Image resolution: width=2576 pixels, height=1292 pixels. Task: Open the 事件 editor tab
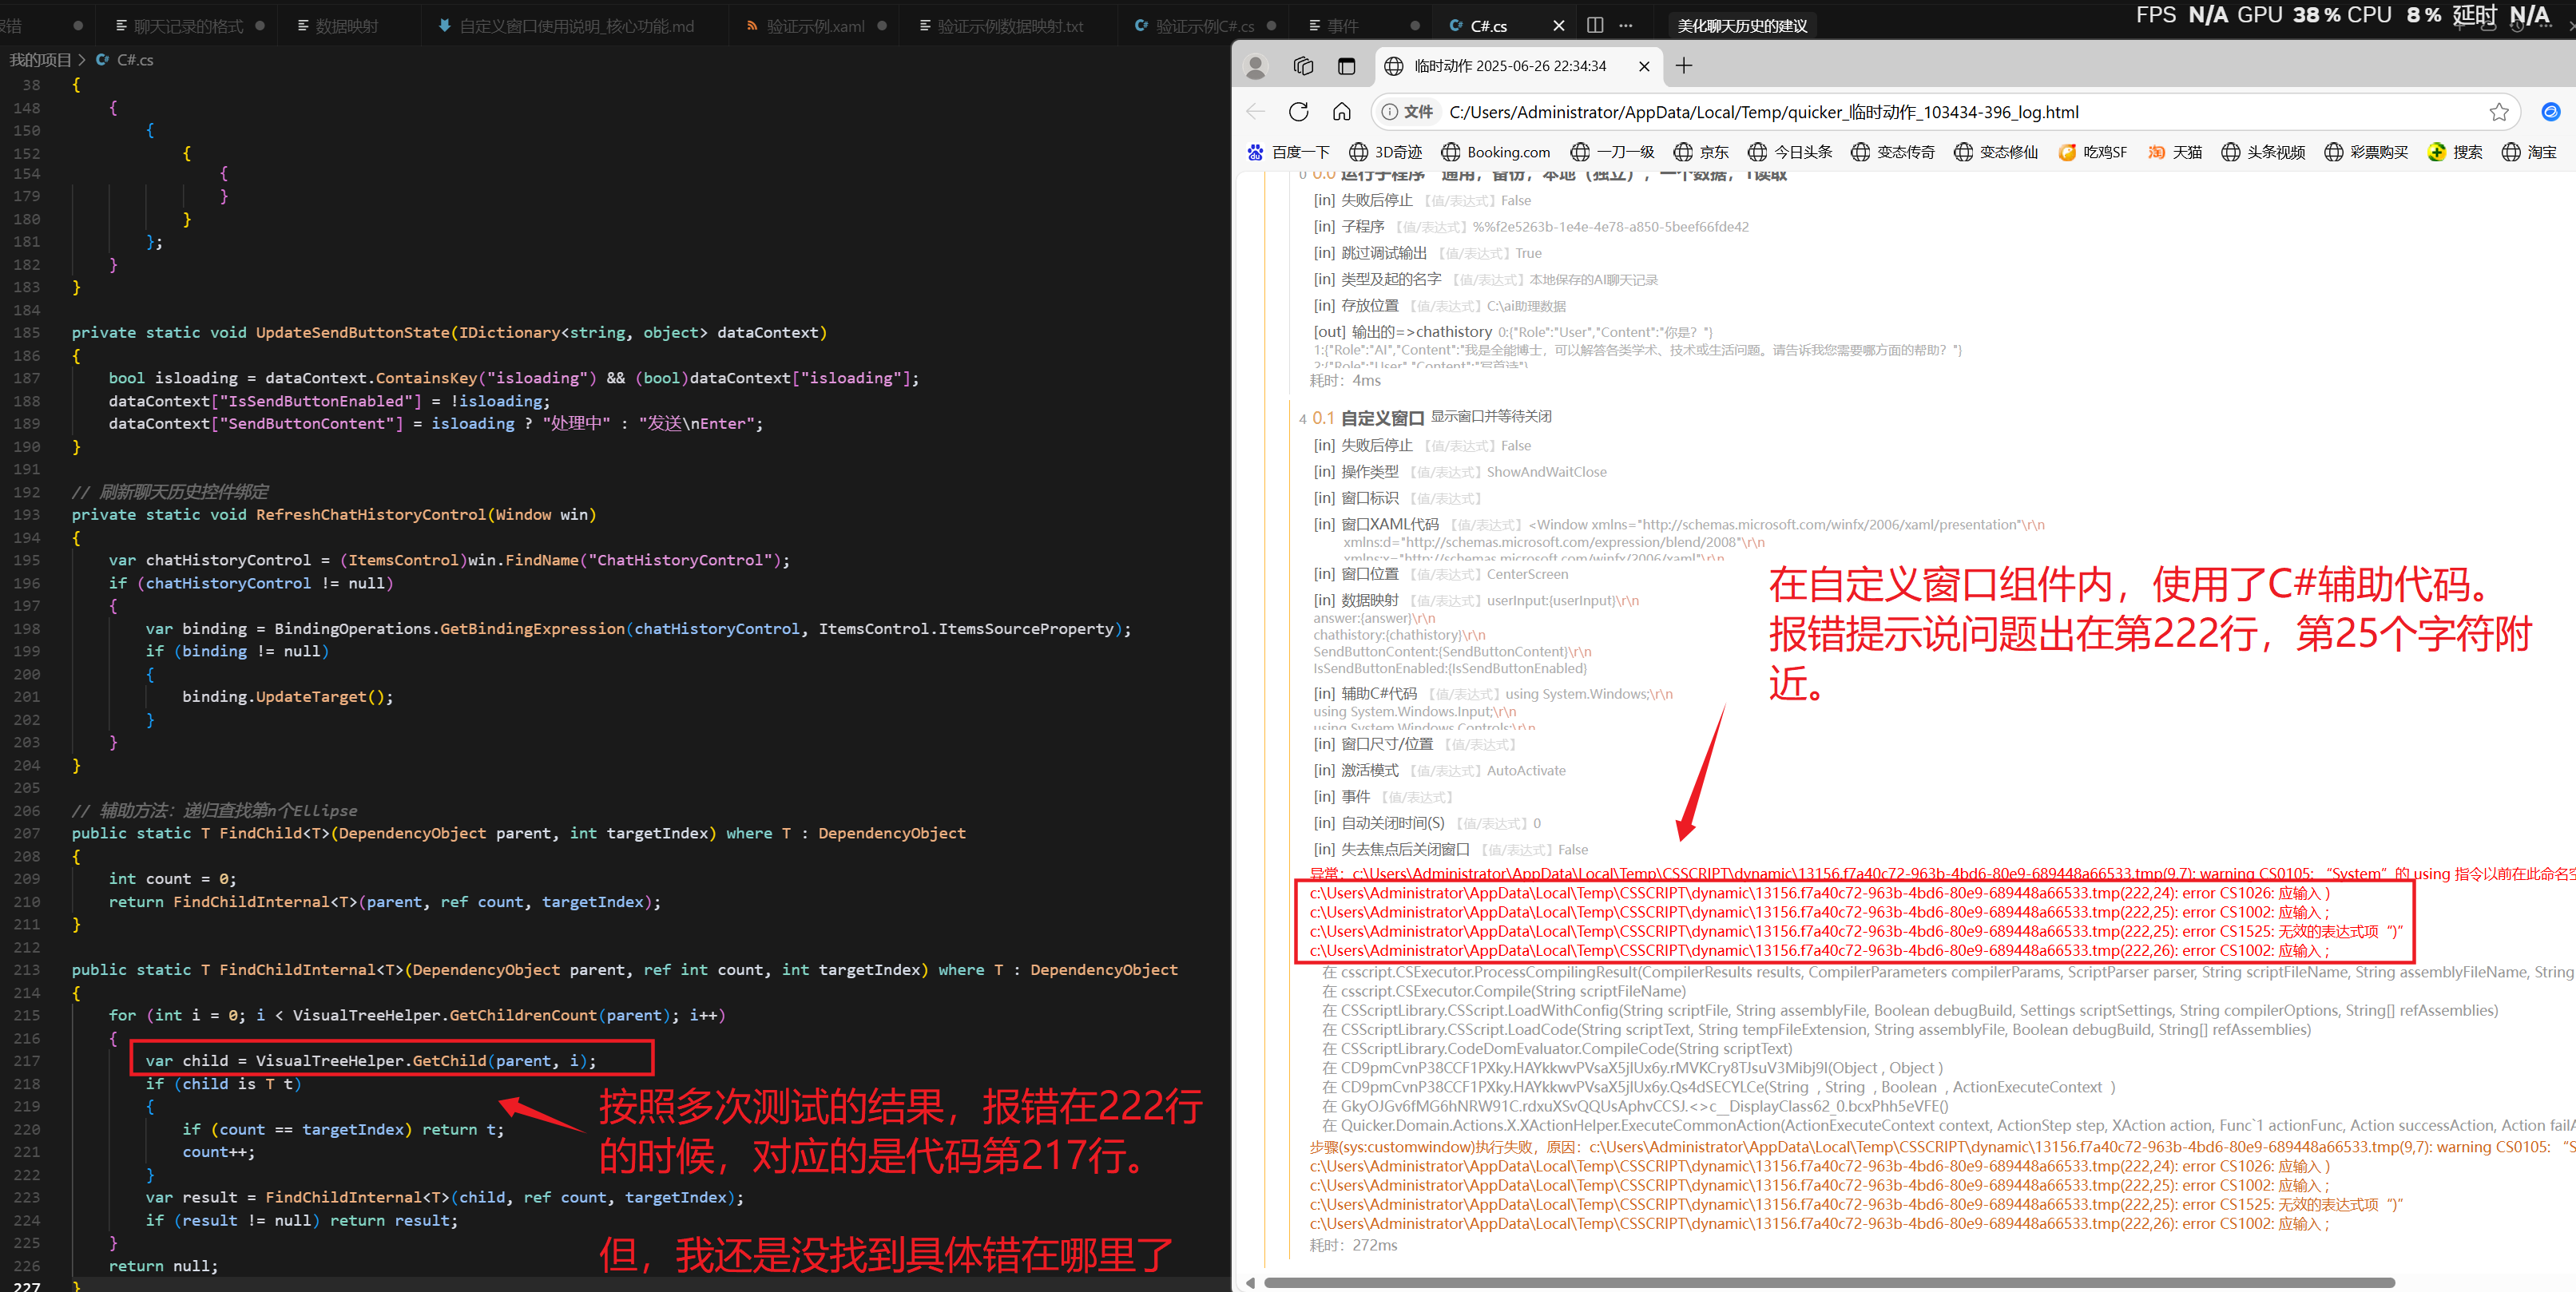coord(1342,26)
